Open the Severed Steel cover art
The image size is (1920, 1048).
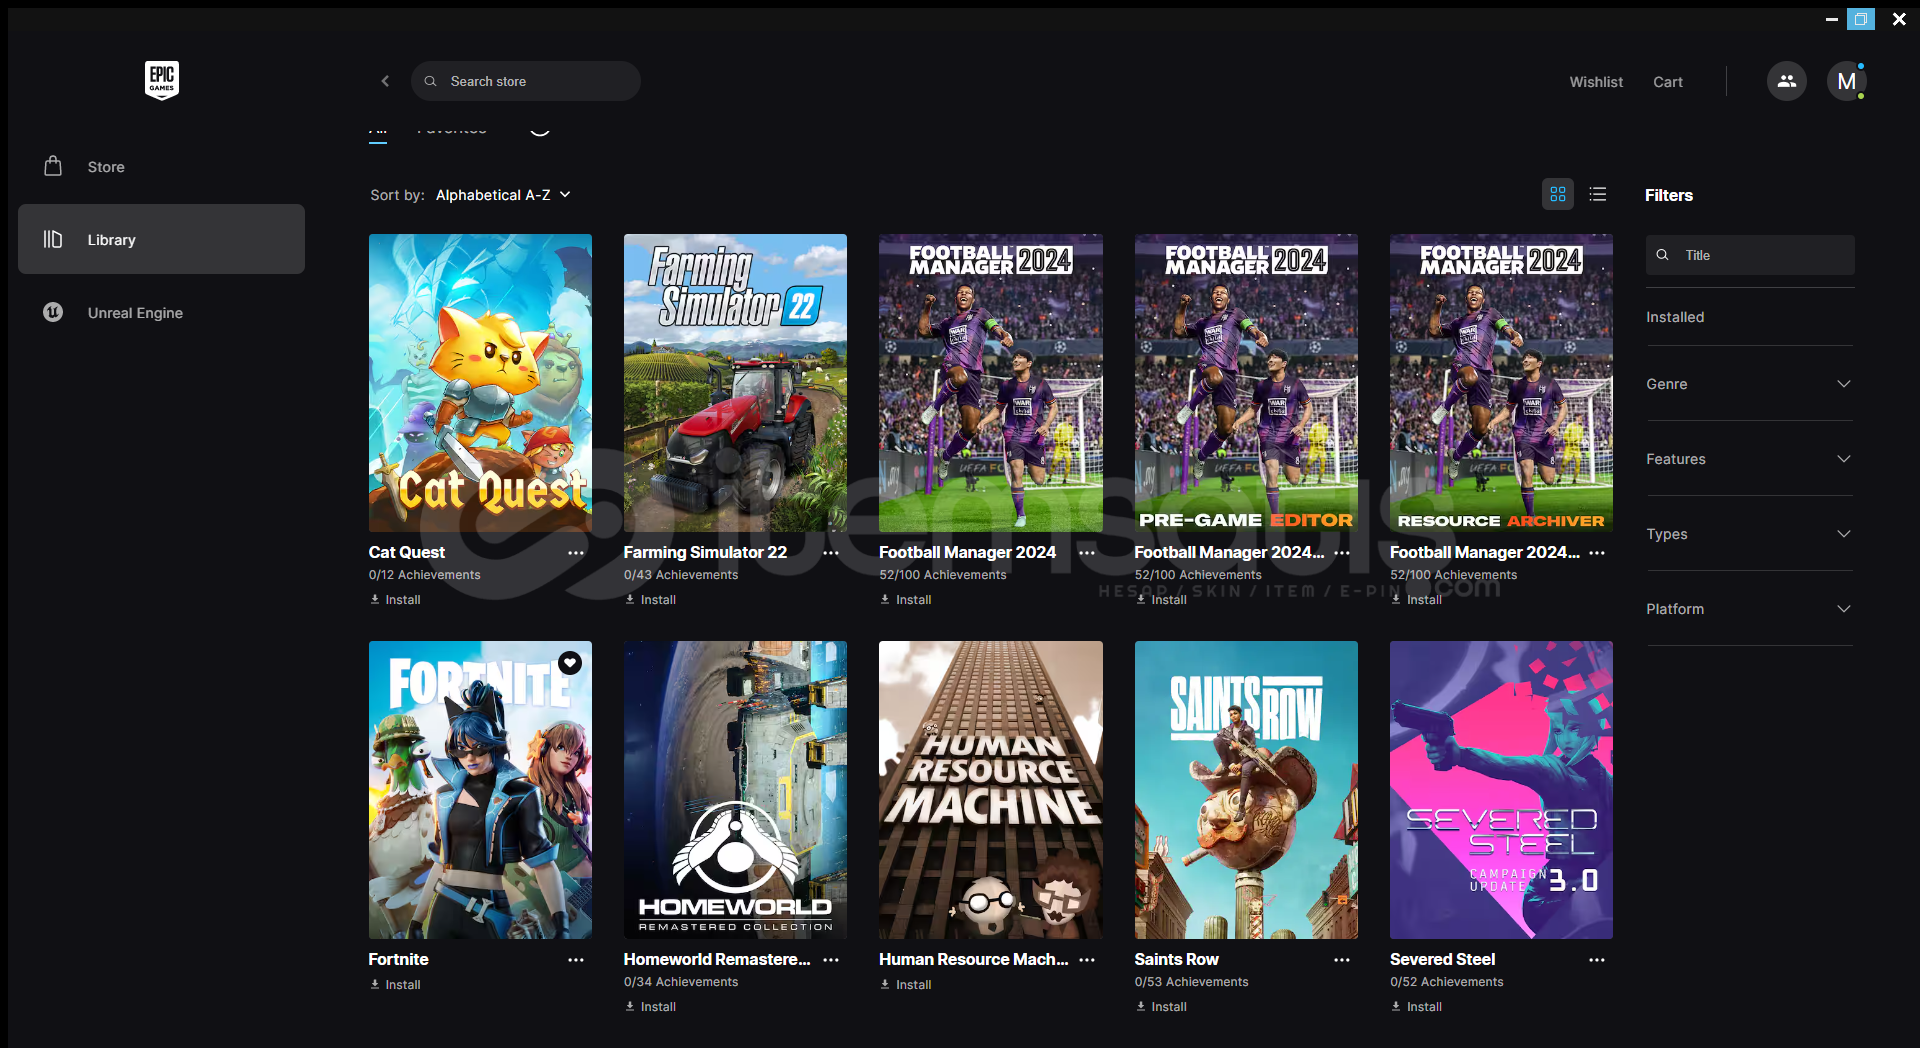coord(1501,790)
